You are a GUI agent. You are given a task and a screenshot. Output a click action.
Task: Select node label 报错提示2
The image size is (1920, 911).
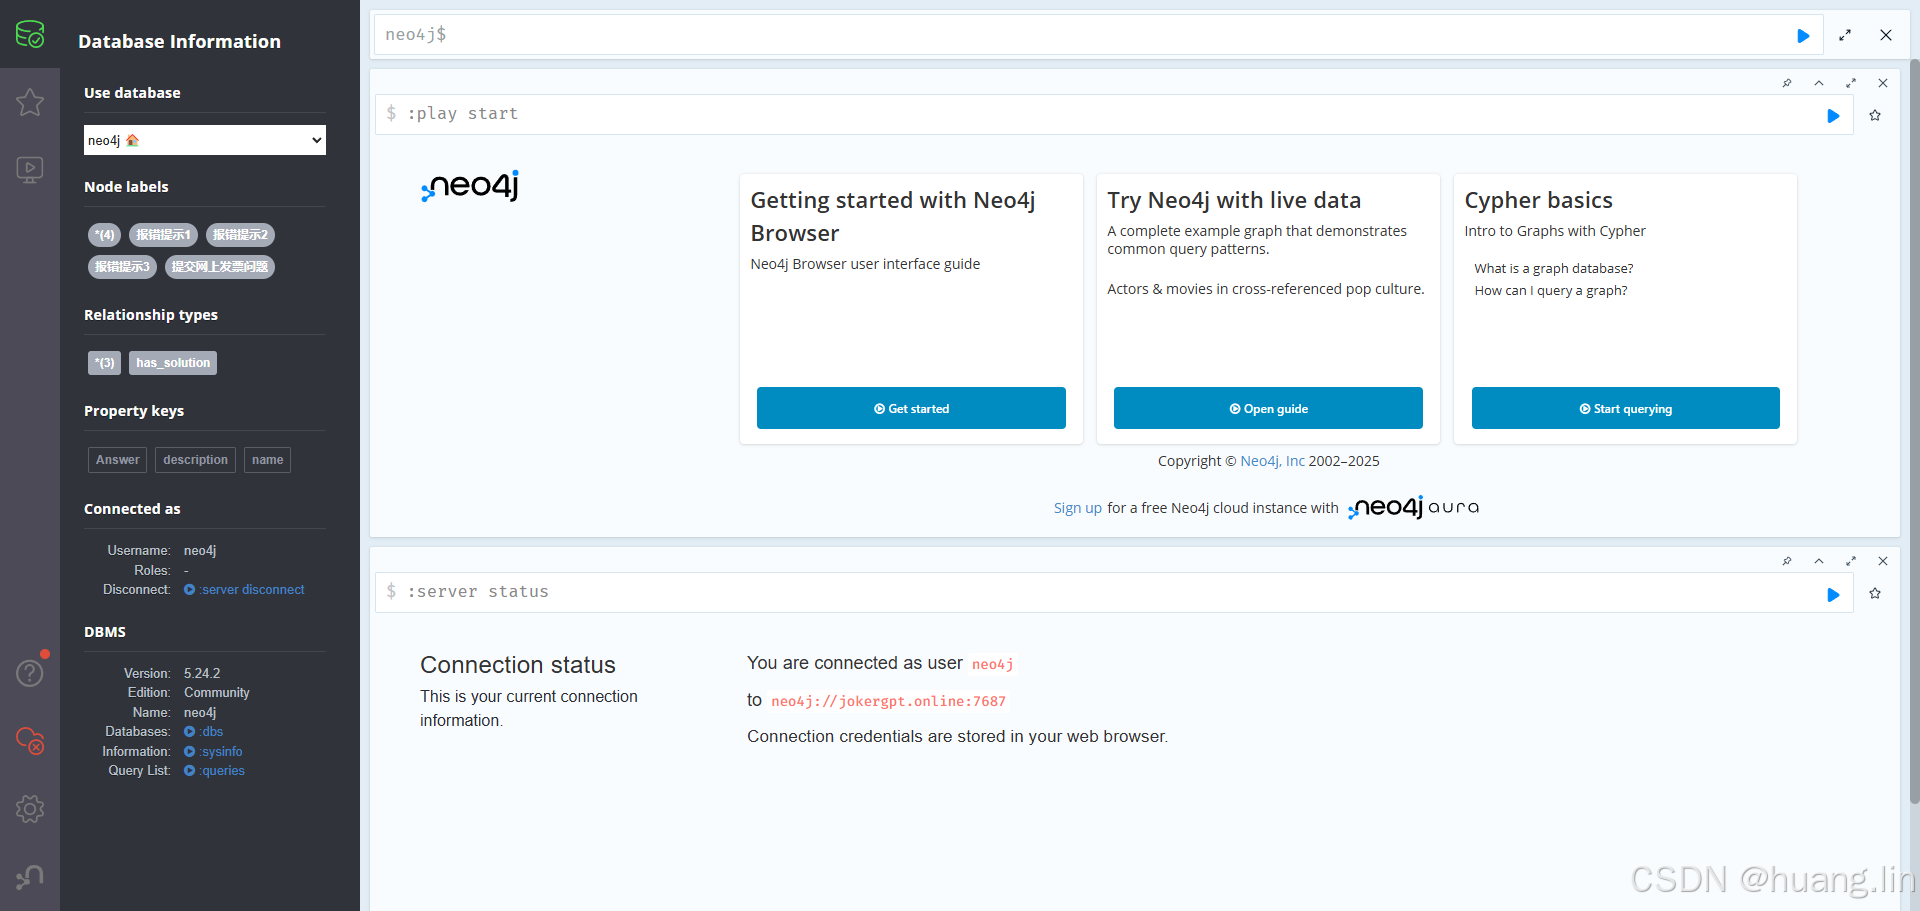[x=240, y=235]
